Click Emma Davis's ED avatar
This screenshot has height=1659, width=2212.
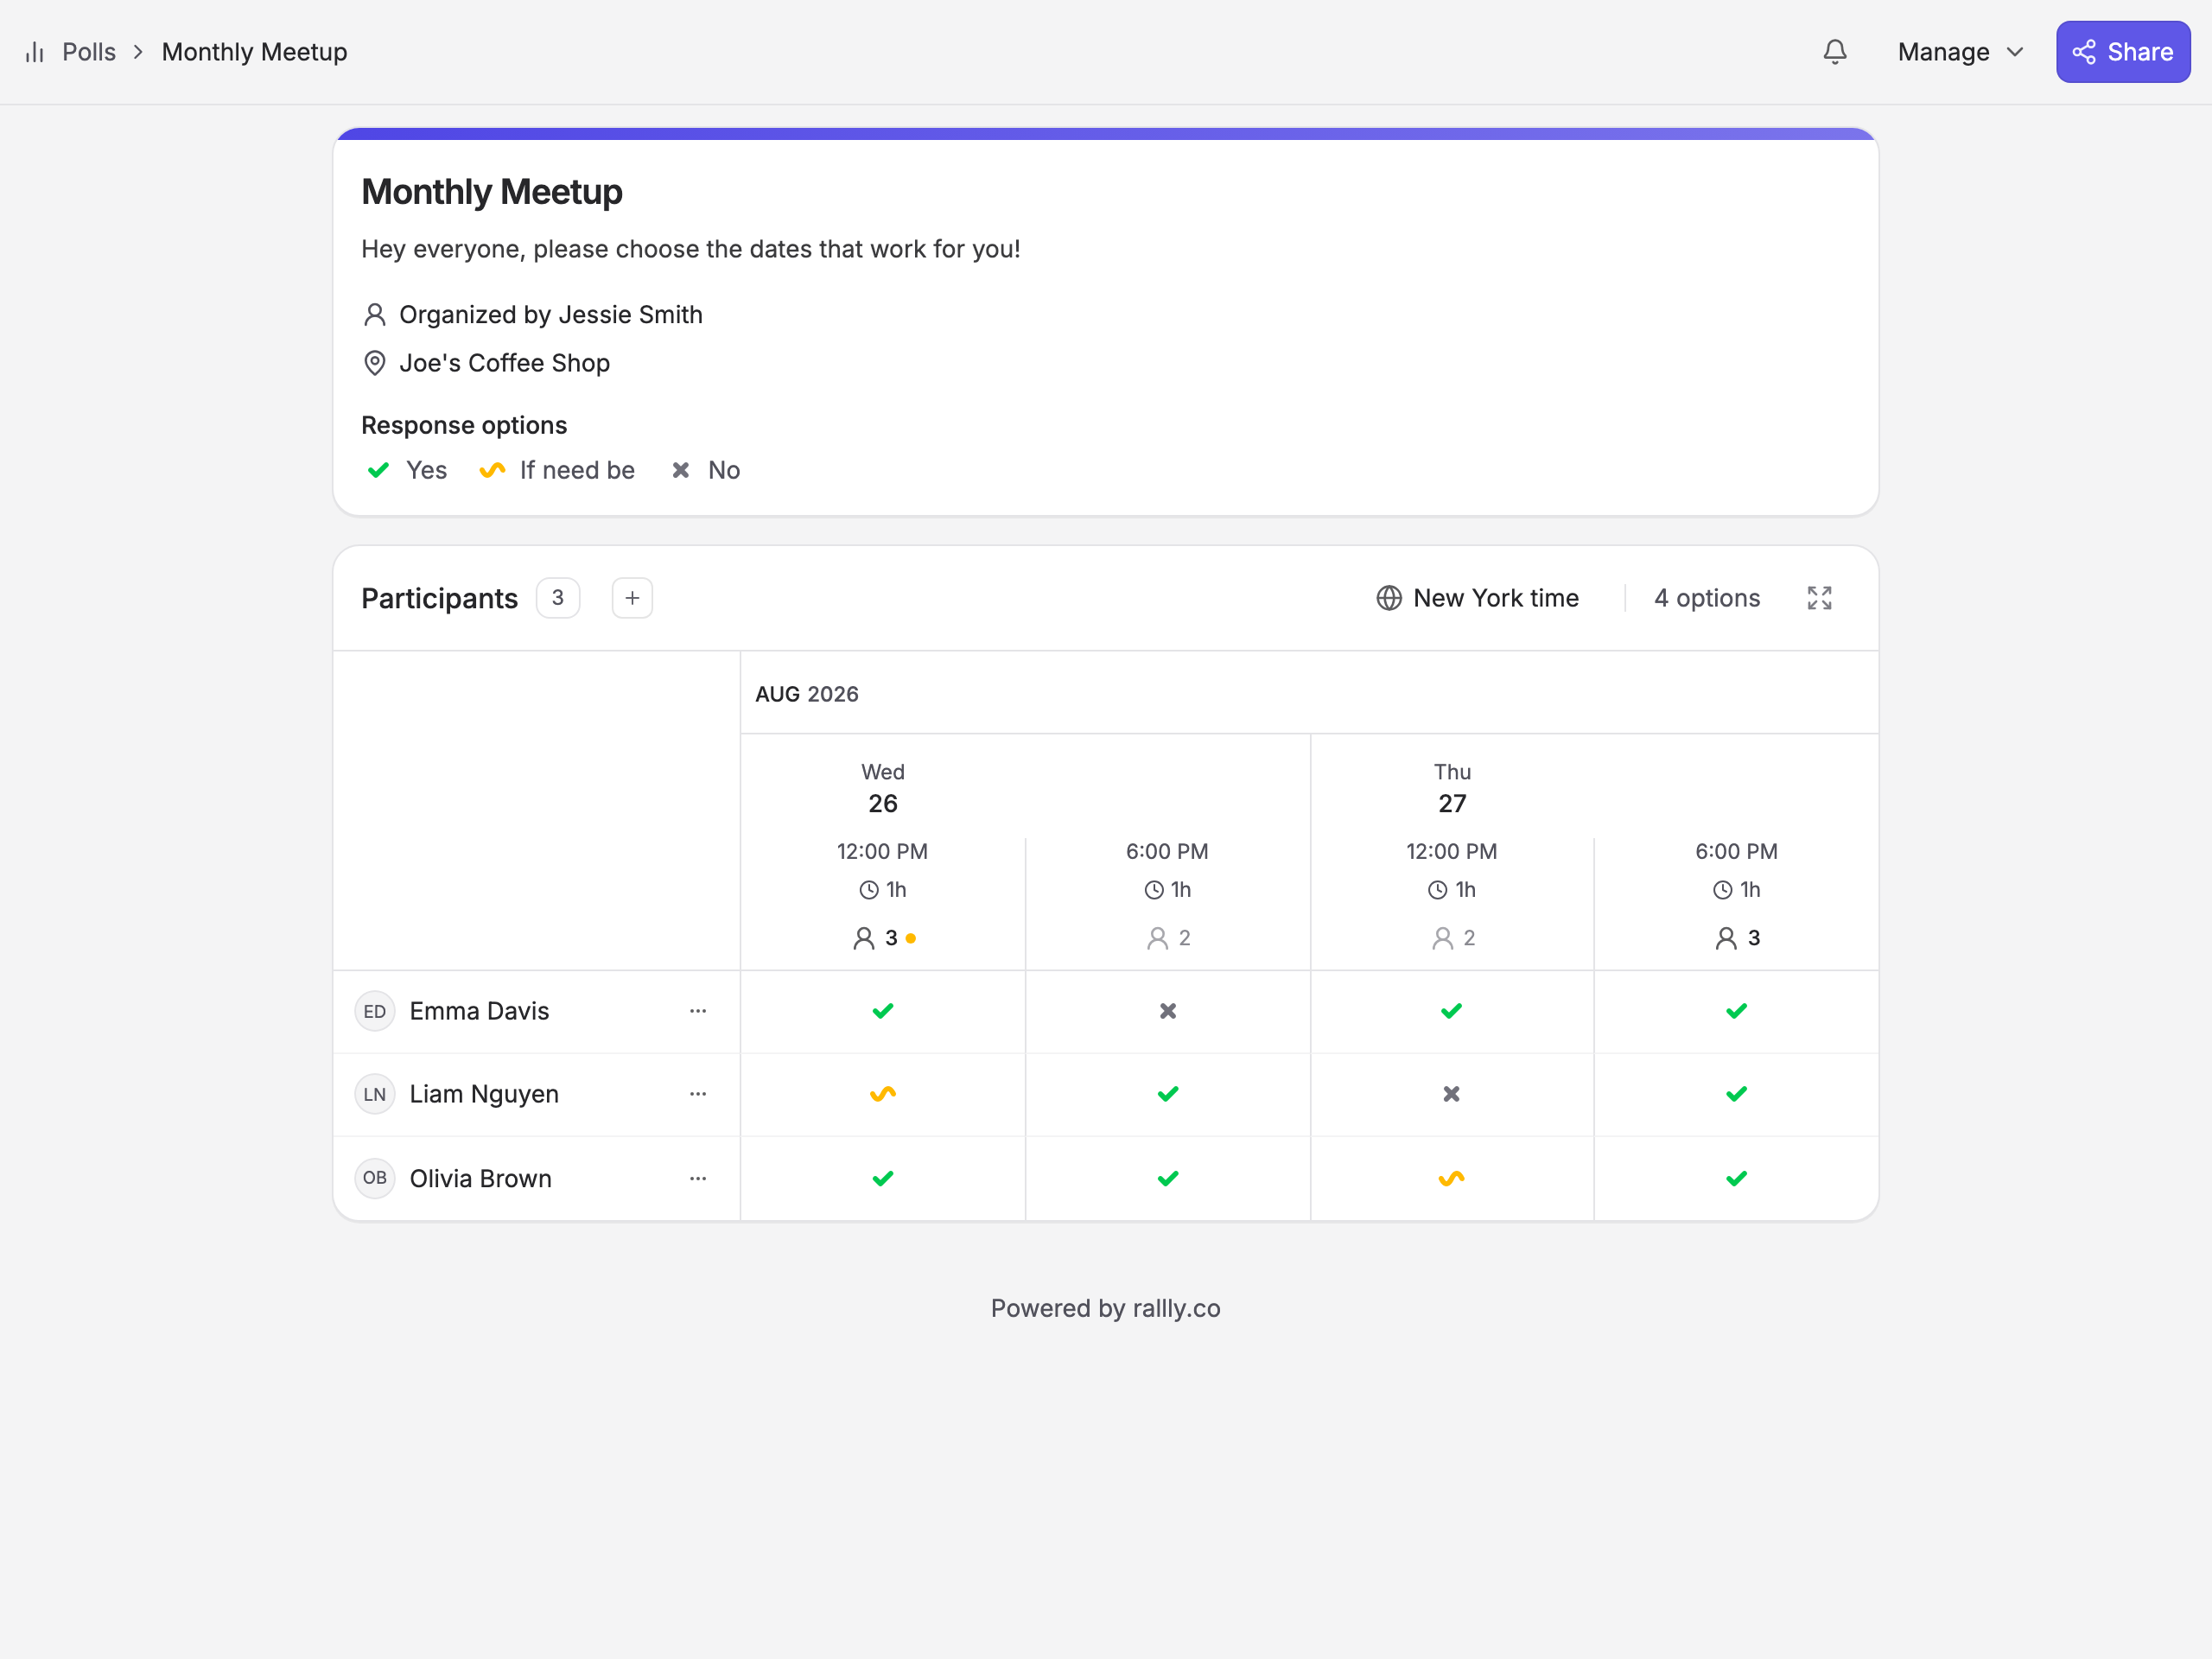(375, 1011)
